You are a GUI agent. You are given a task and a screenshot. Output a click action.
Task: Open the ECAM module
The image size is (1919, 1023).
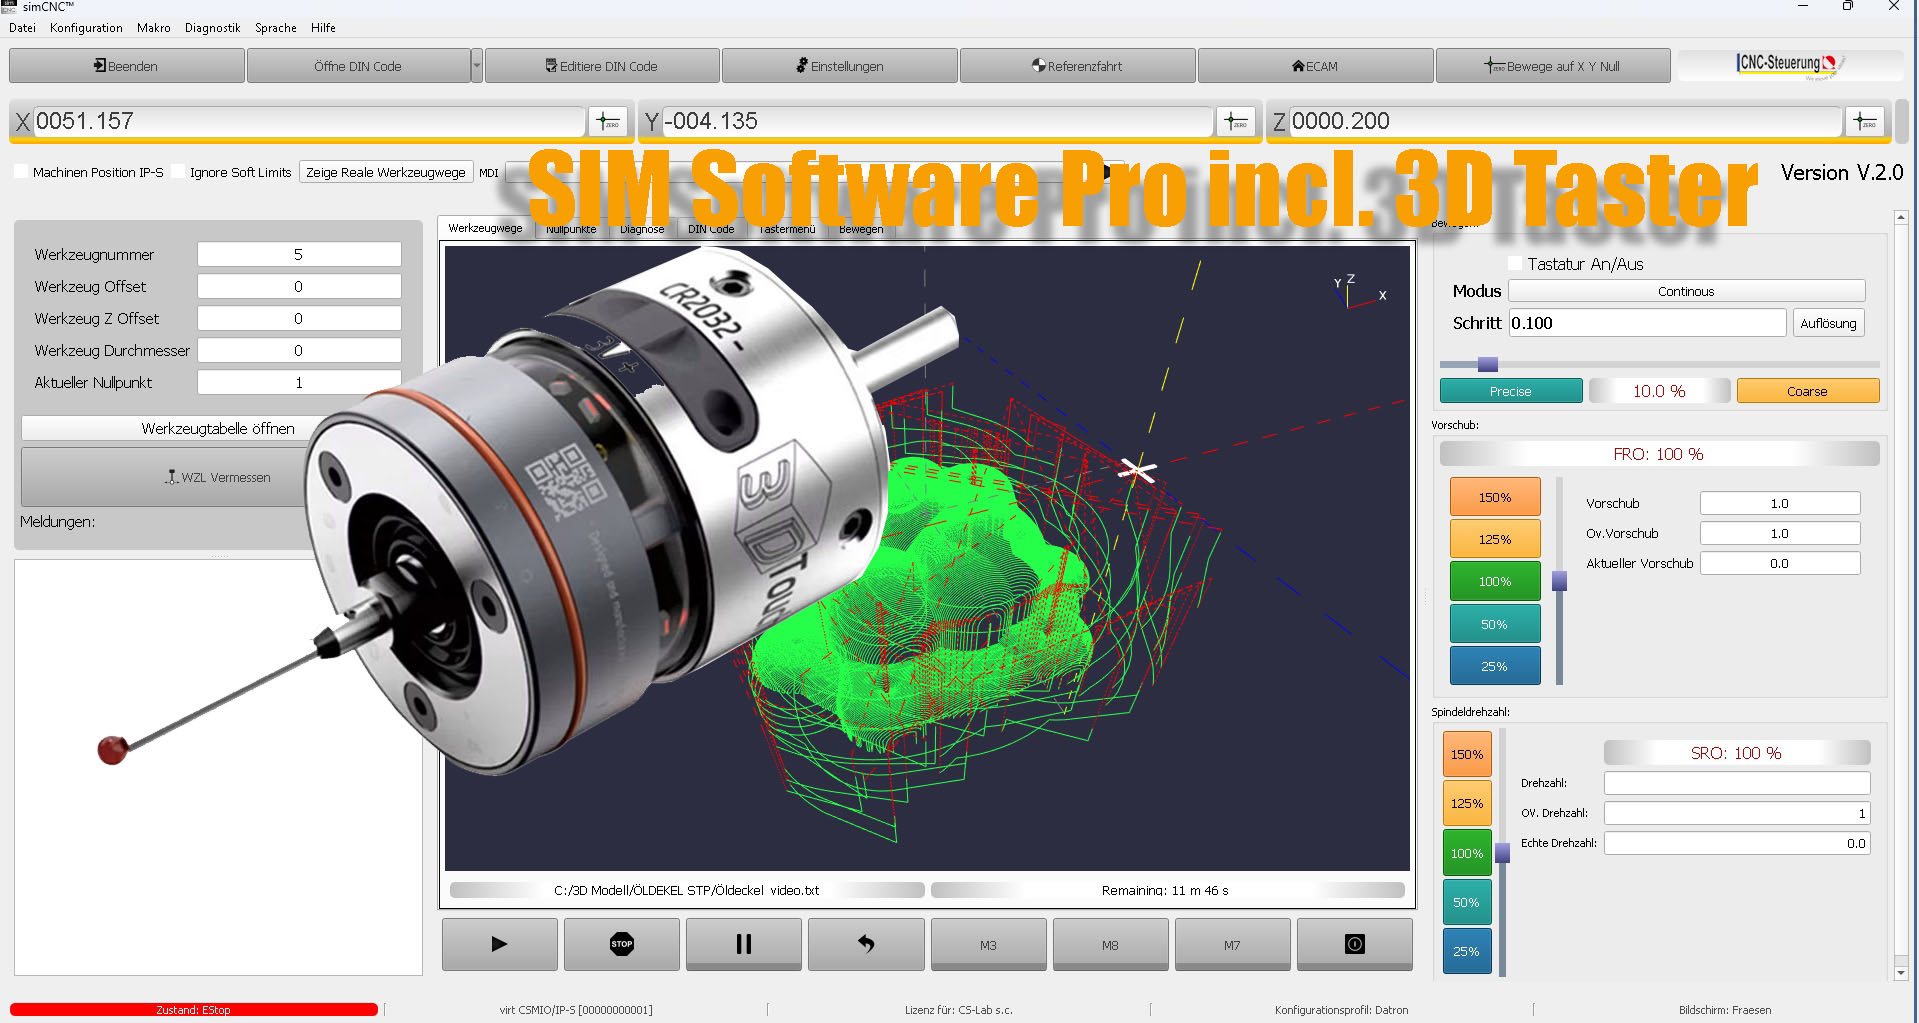[1315, 66]
